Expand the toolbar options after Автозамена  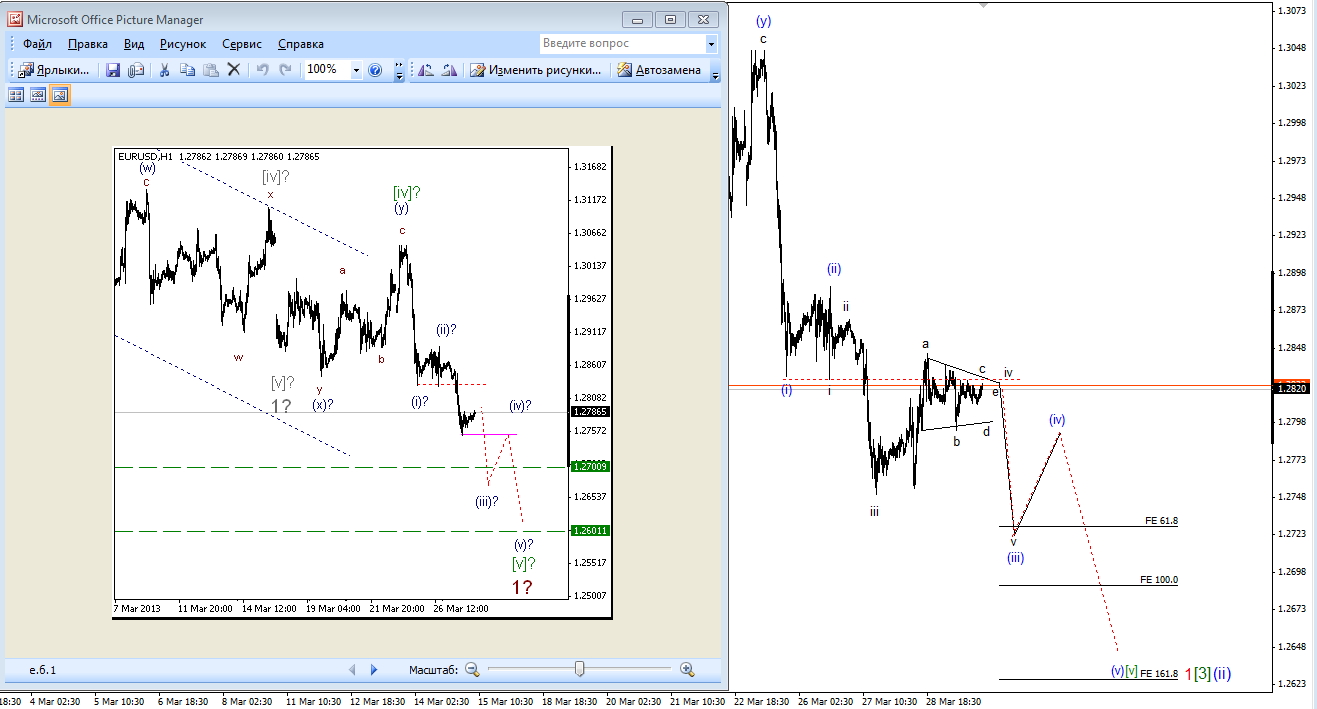(x=715, y=70)
